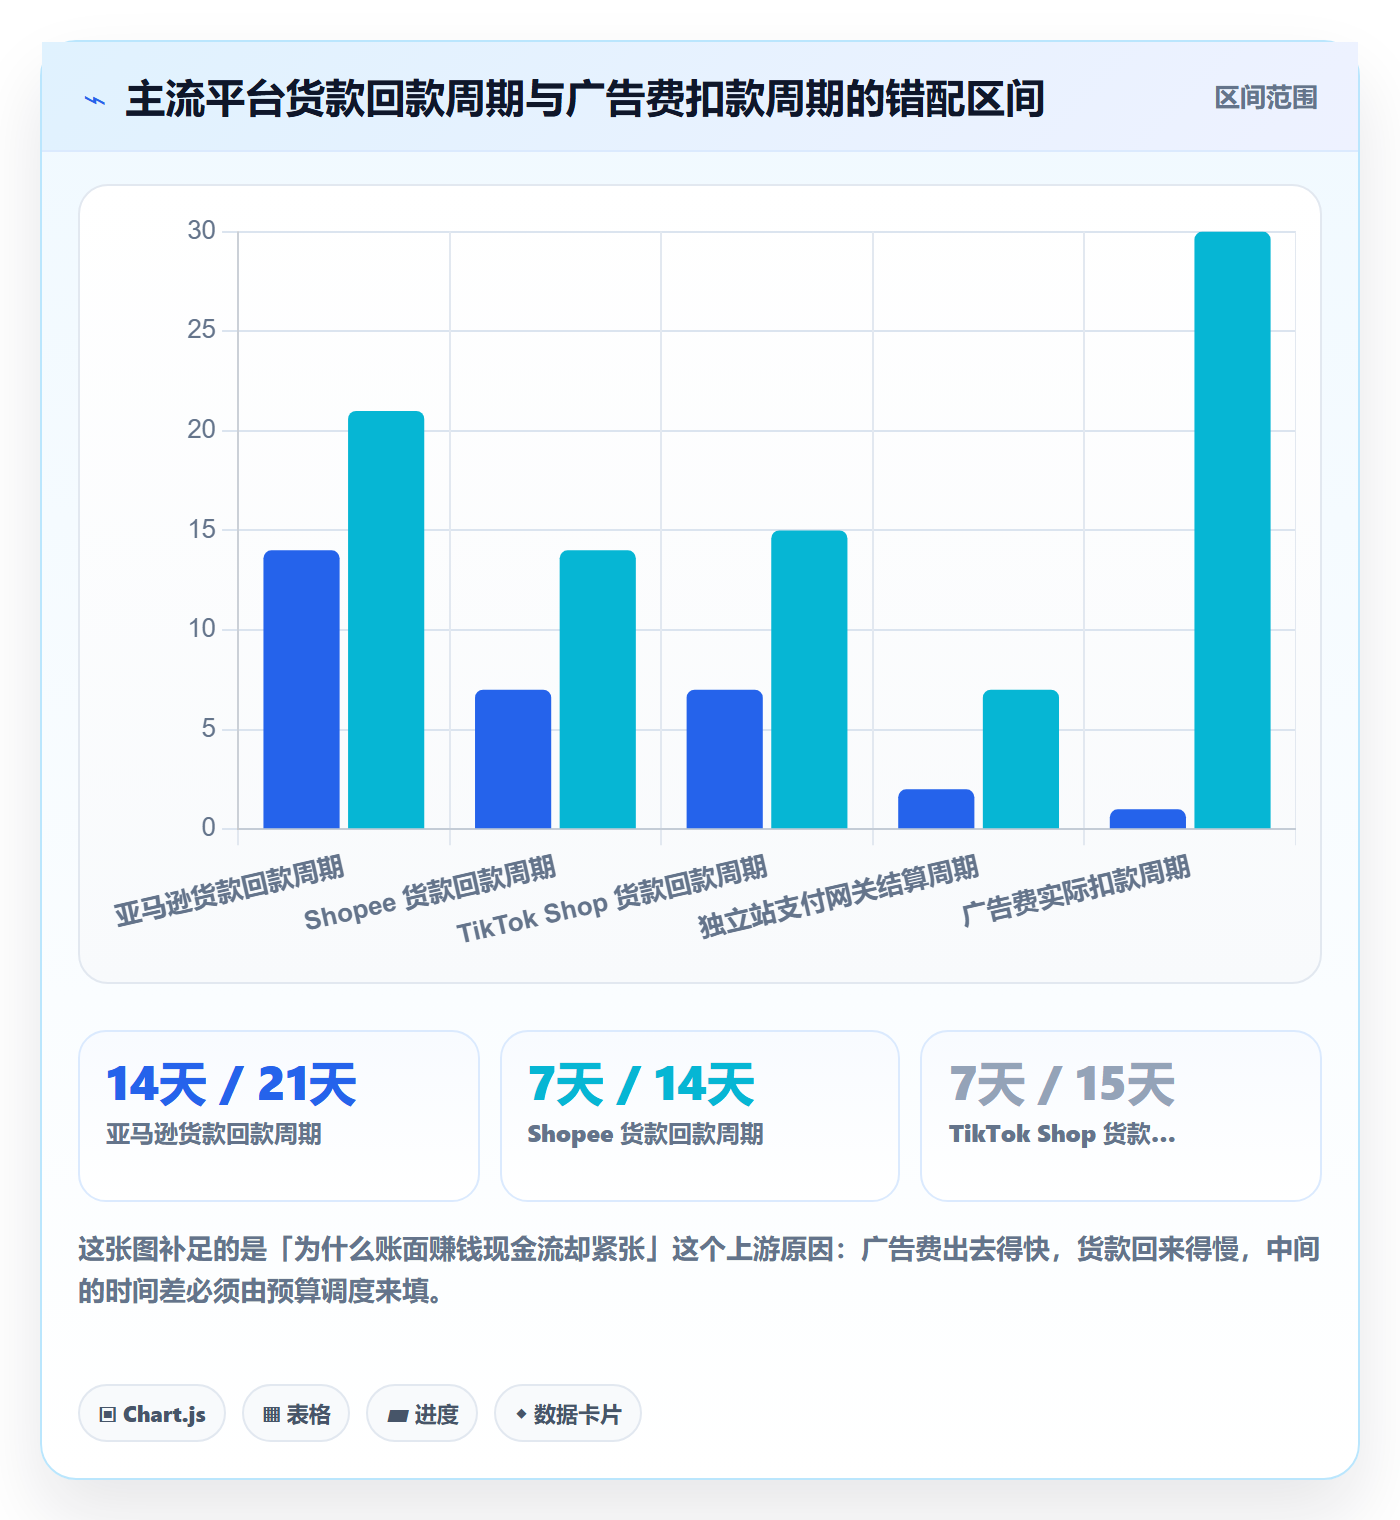Click the x-axis label Shopee 货款回款周期

430,893
